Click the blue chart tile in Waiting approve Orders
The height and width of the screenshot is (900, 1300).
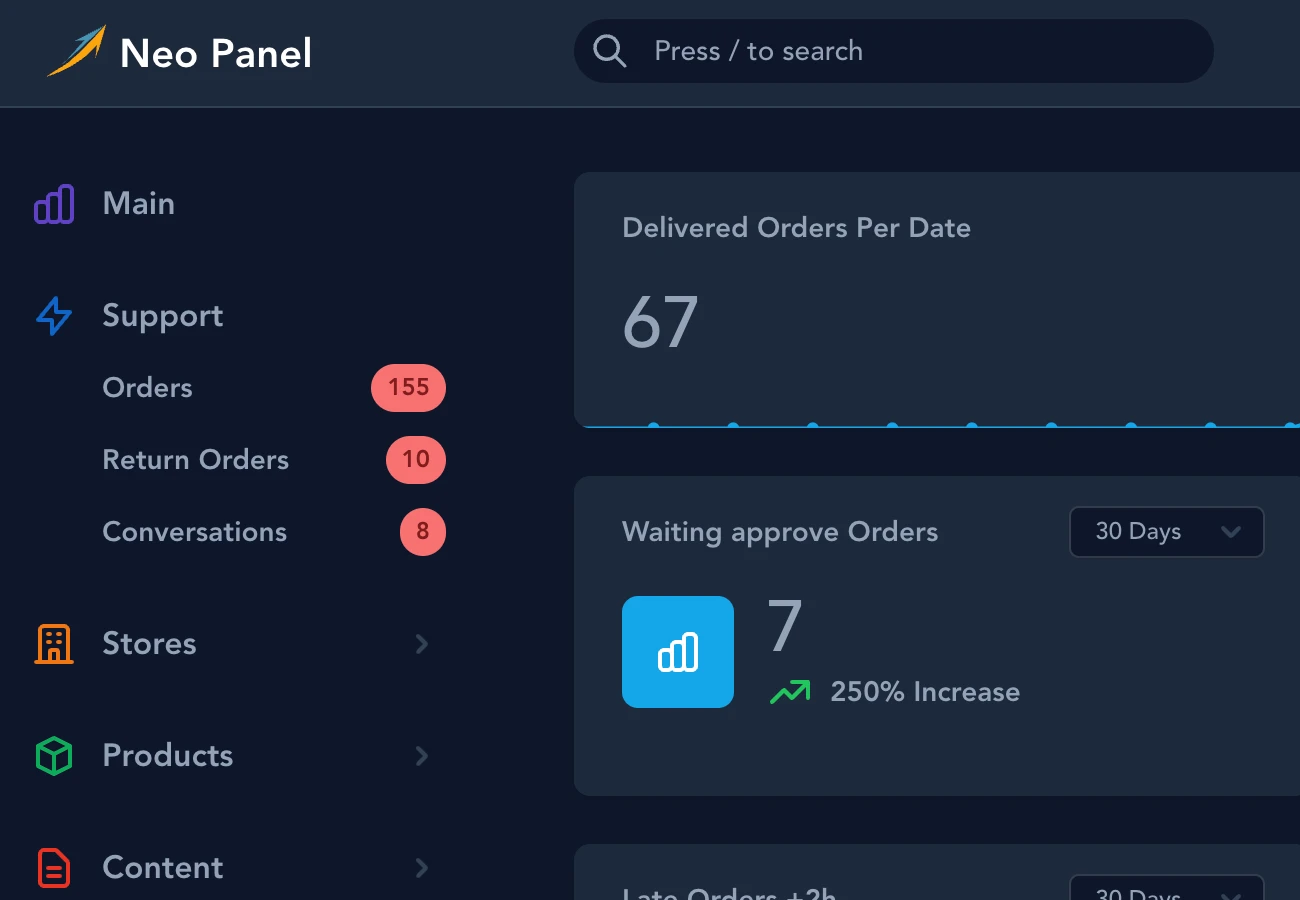point(678,652)
